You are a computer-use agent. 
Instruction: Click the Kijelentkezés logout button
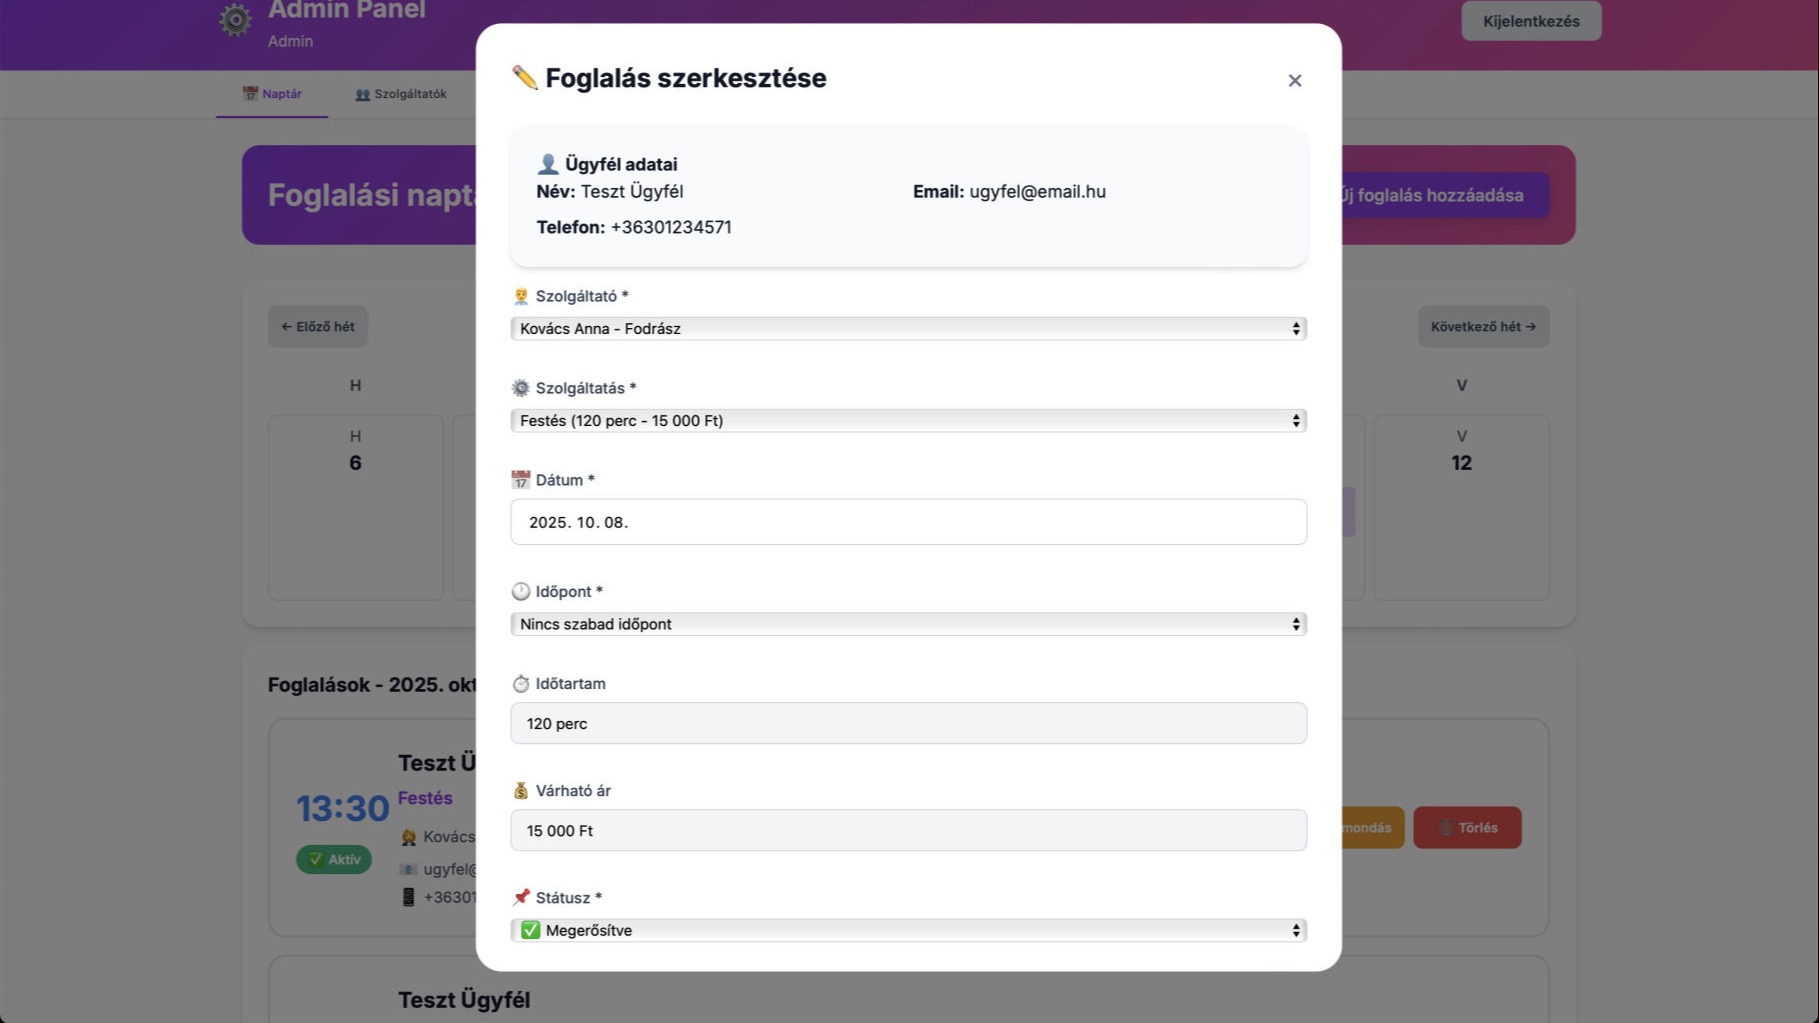tap(1531, 21)
